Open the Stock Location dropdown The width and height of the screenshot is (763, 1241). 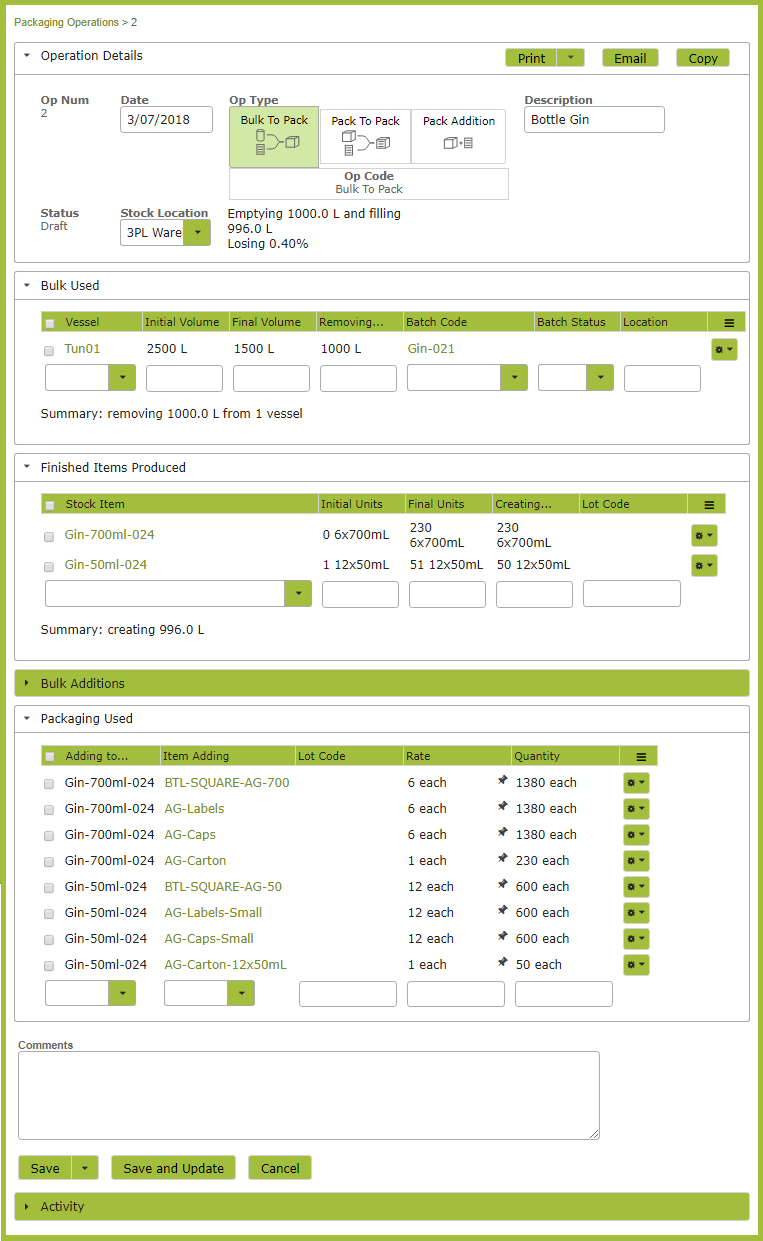(197, 233)
